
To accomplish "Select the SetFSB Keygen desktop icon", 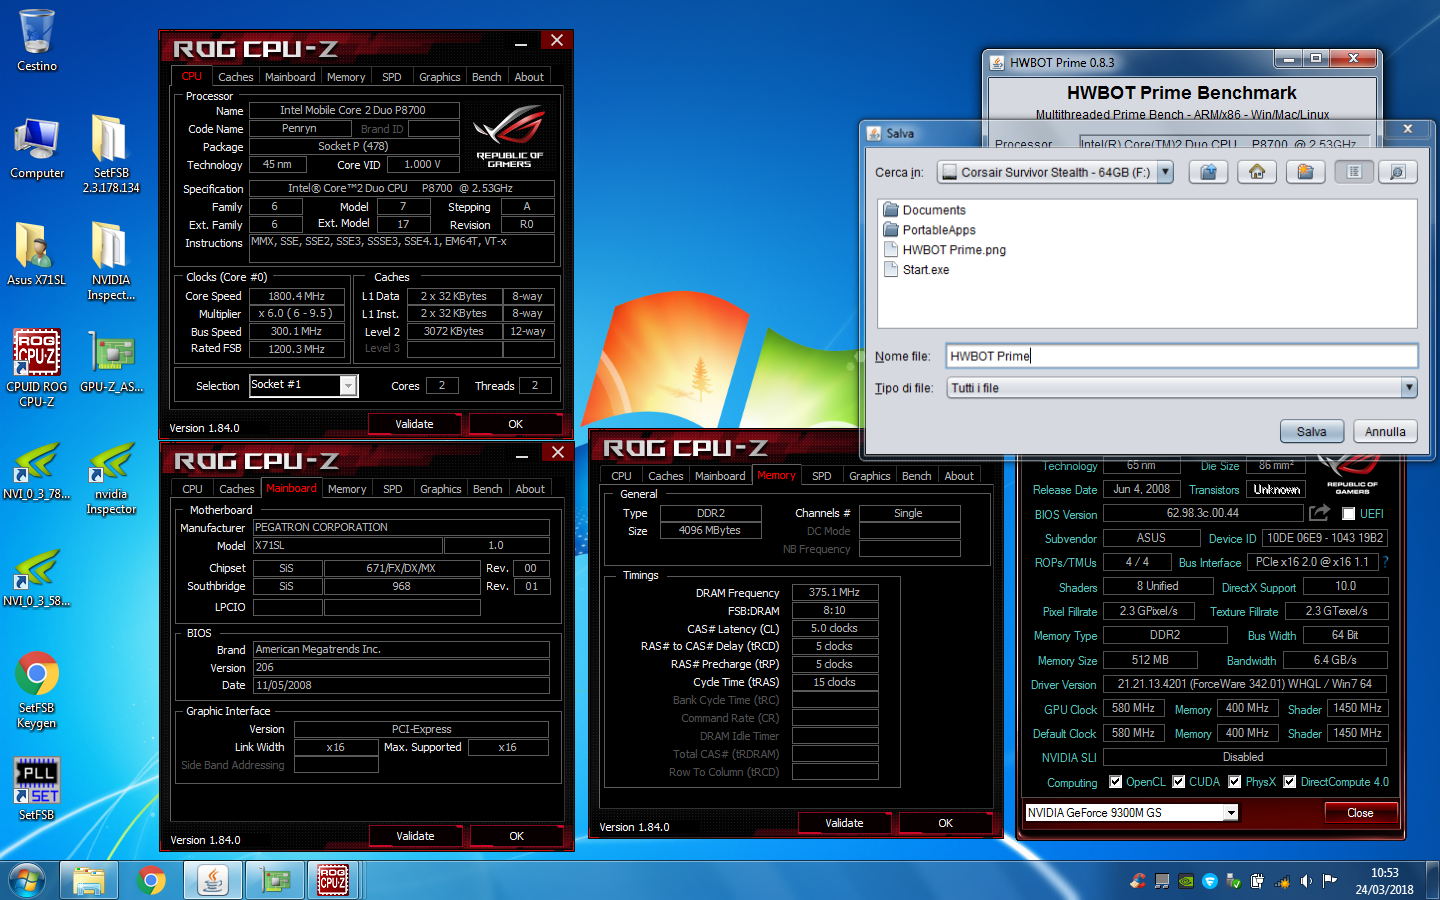I will 37,690.
